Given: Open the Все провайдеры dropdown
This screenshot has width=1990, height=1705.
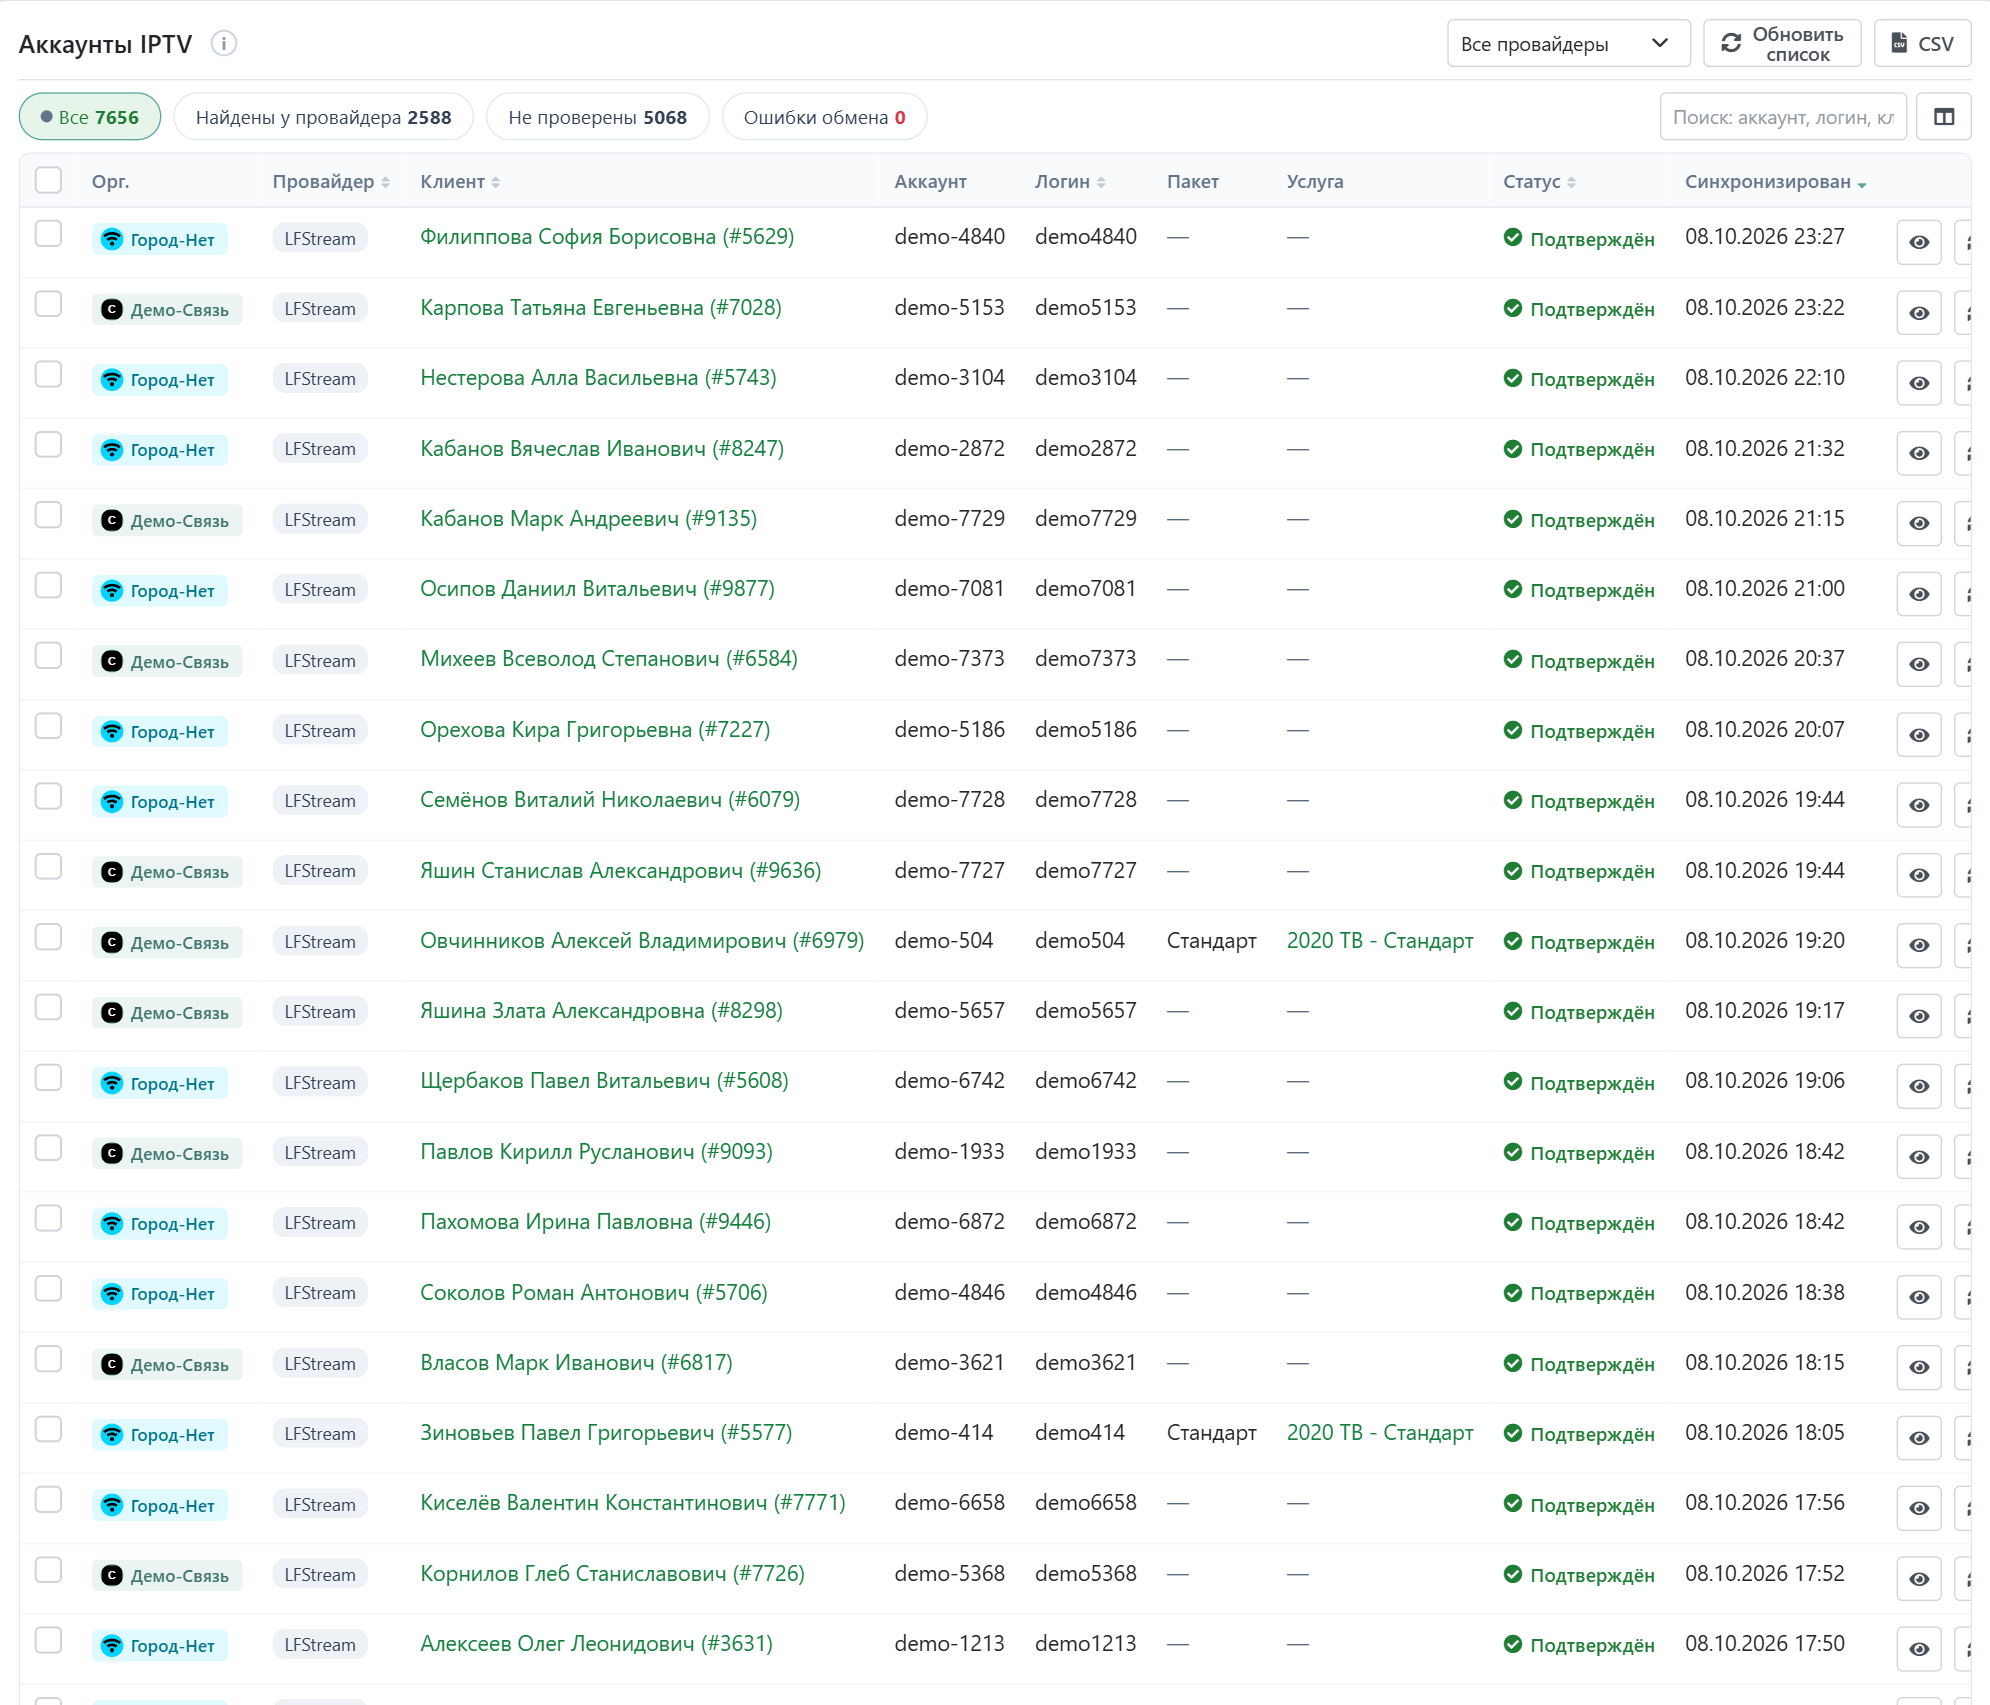Looking at the screenshot, I should (x=1568, y=44).
